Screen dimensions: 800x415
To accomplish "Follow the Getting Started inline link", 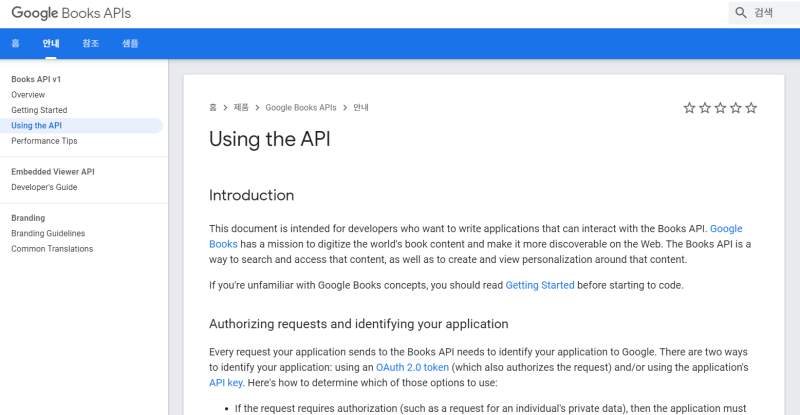I will (x=540, y=285).
